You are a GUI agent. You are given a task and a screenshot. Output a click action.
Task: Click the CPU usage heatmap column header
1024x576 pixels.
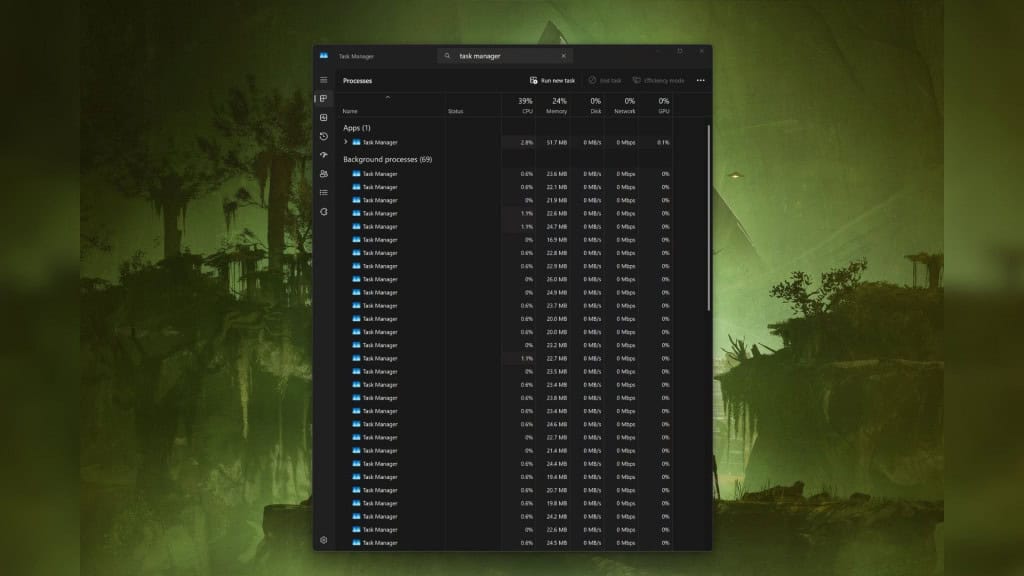(x=524, y=104)
